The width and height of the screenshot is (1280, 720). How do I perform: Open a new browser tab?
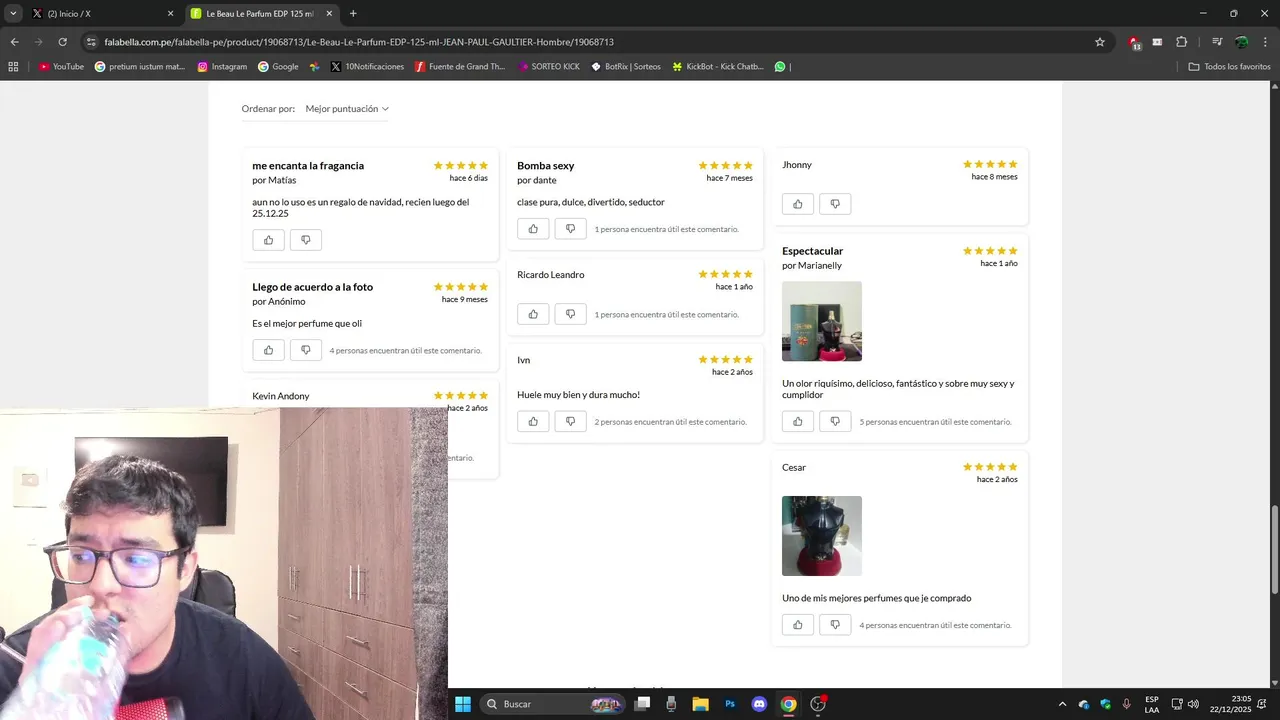(x=353, y=14)
